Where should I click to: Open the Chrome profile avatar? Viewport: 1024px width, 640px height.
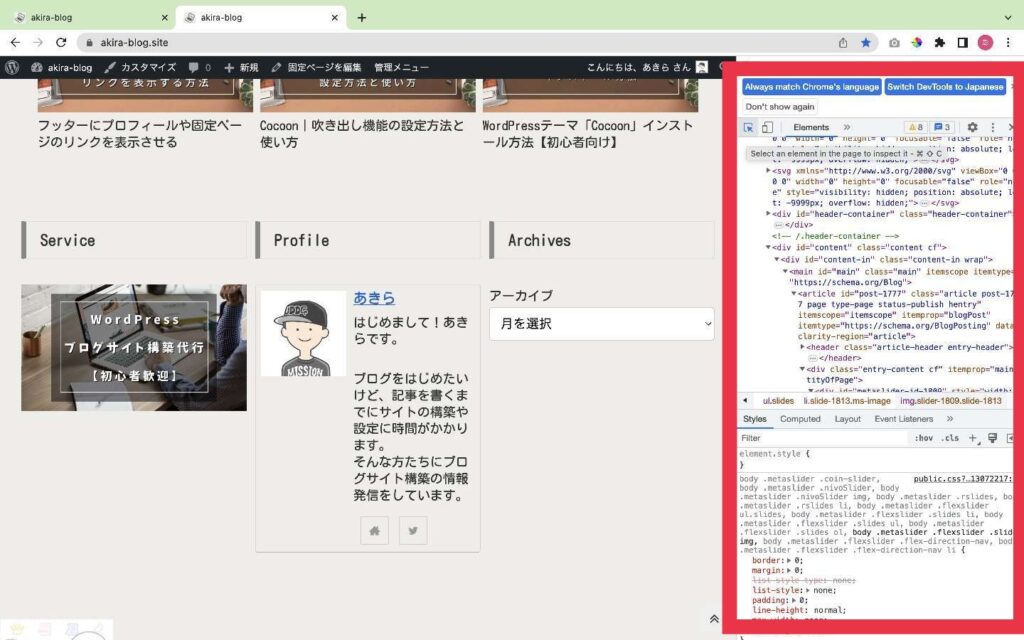(x=985, y=42)
